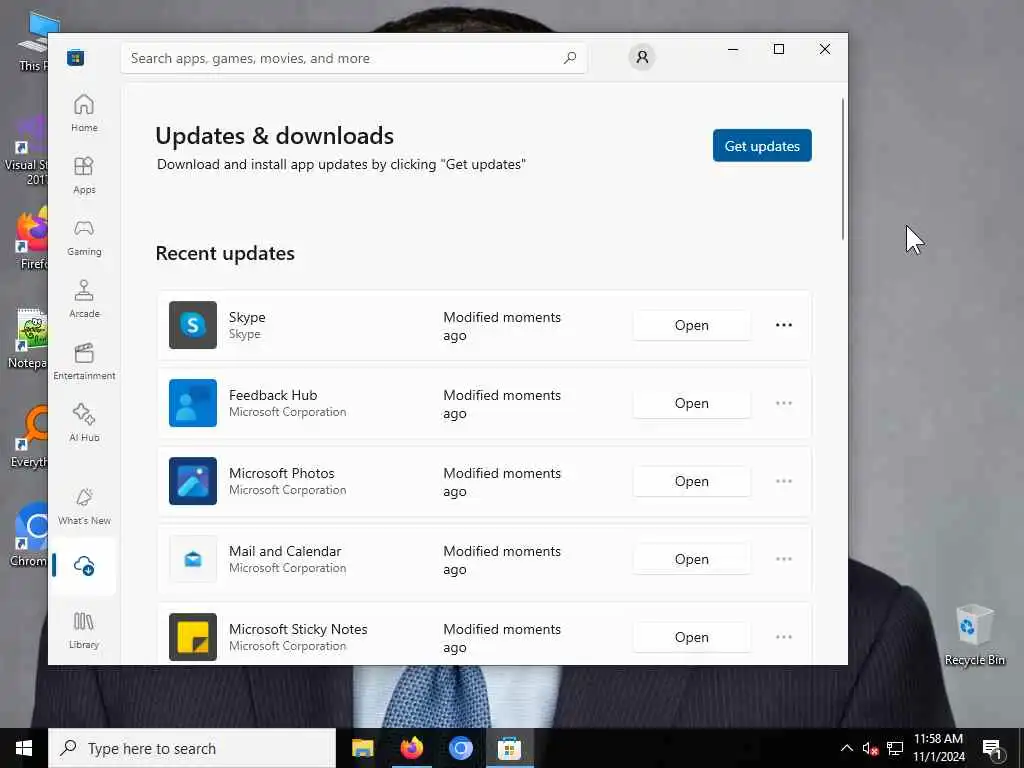
Task: Open the Entertainment section
Action: point(84,362)
